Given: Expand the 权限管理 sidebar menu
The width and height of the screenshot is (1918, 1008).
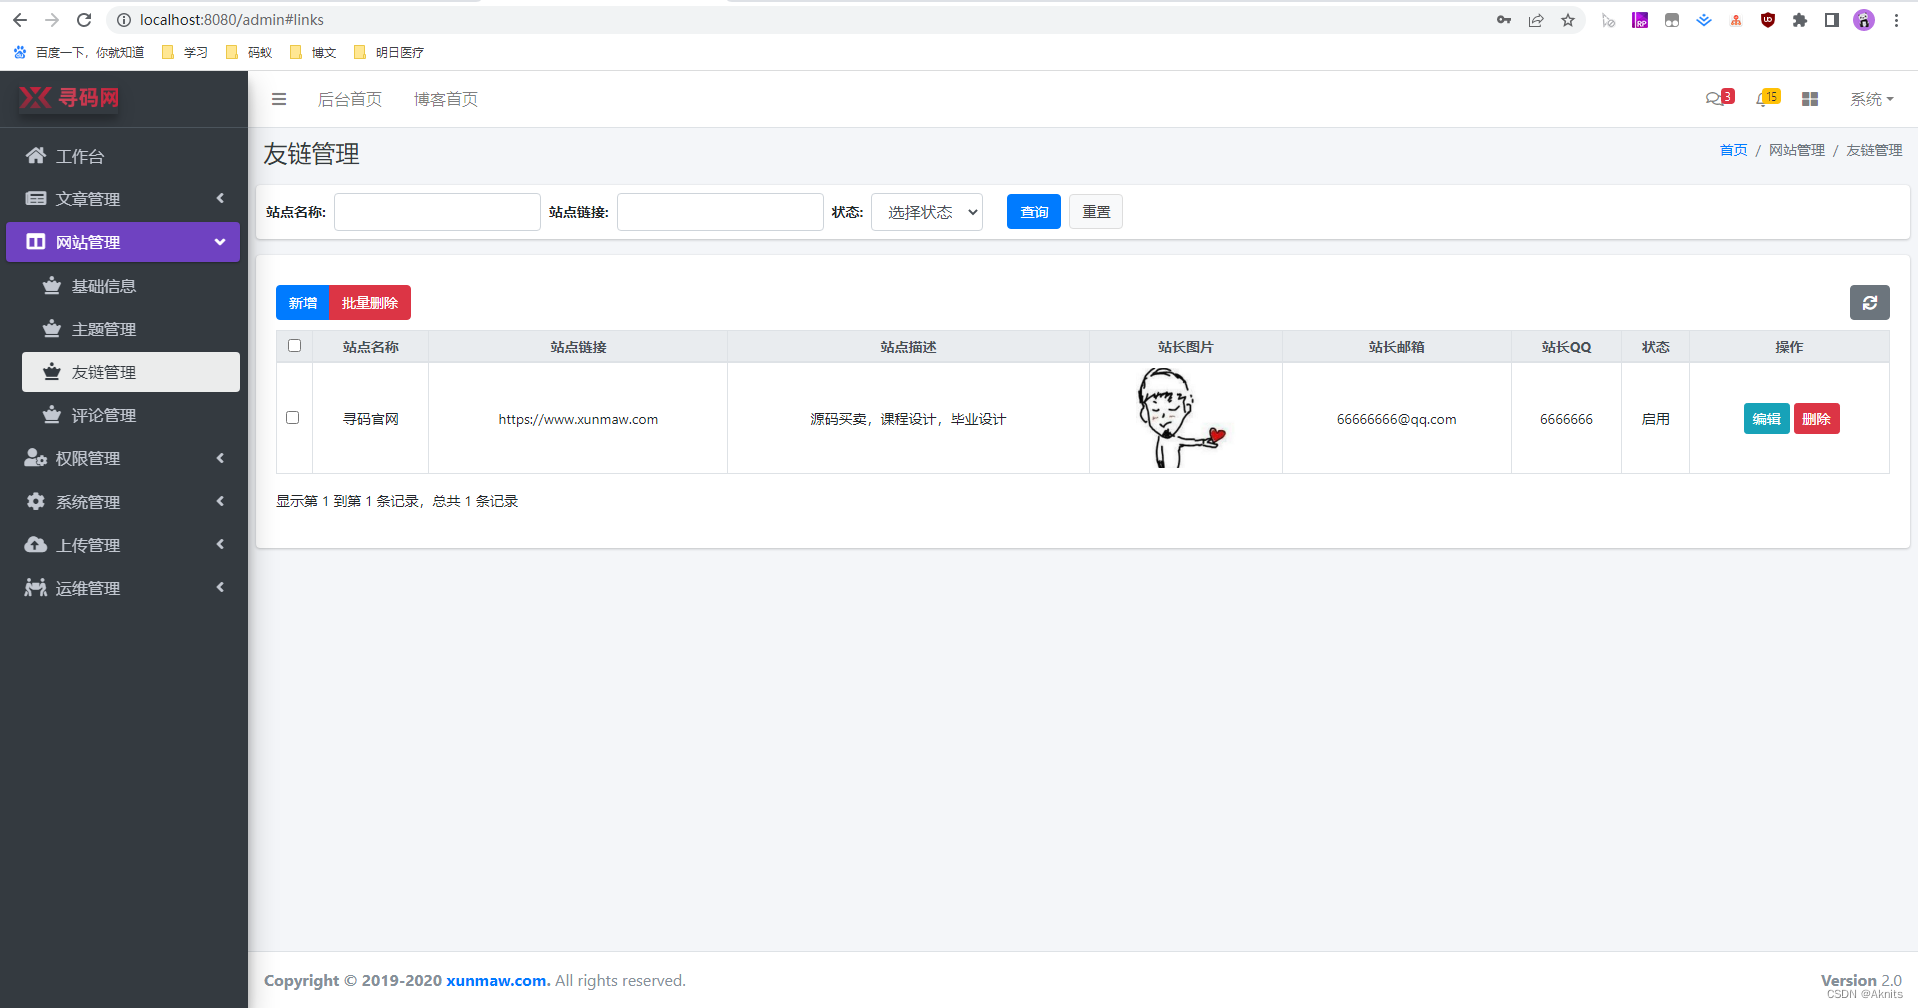Looking at the screenshot, I should 123,458.
